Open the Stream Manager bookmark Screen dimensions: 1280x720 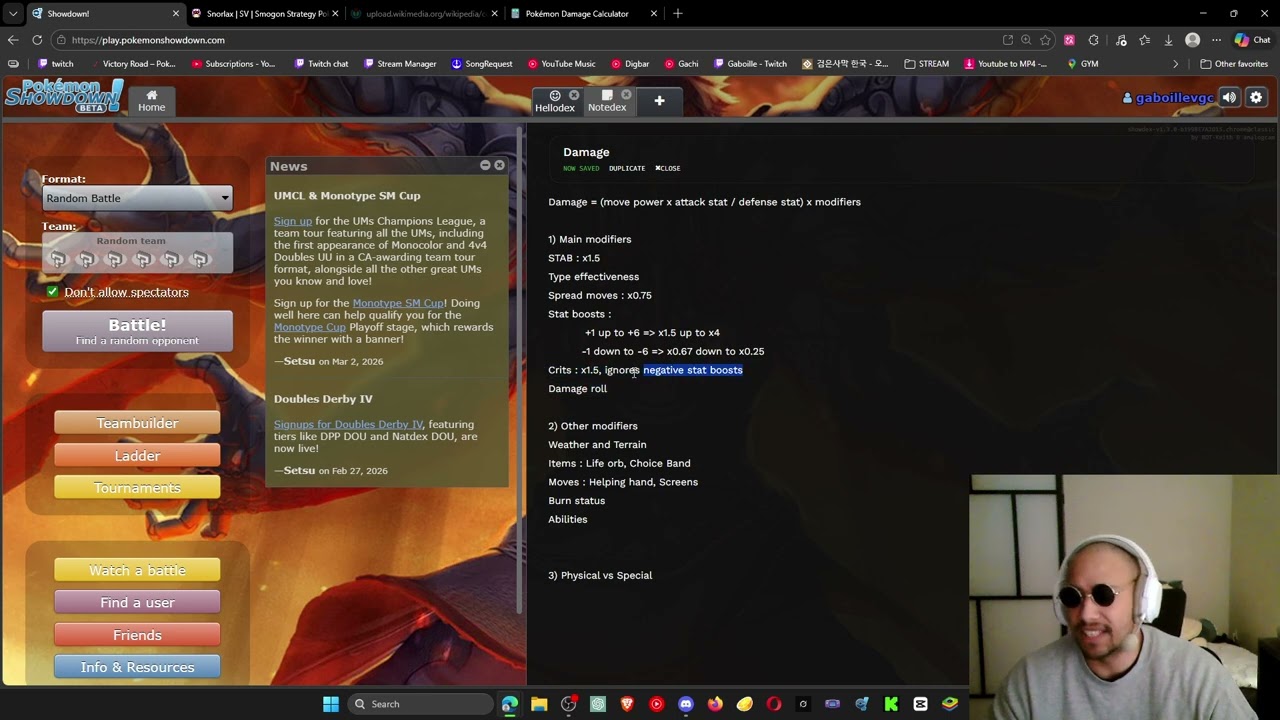click(400, 64)
